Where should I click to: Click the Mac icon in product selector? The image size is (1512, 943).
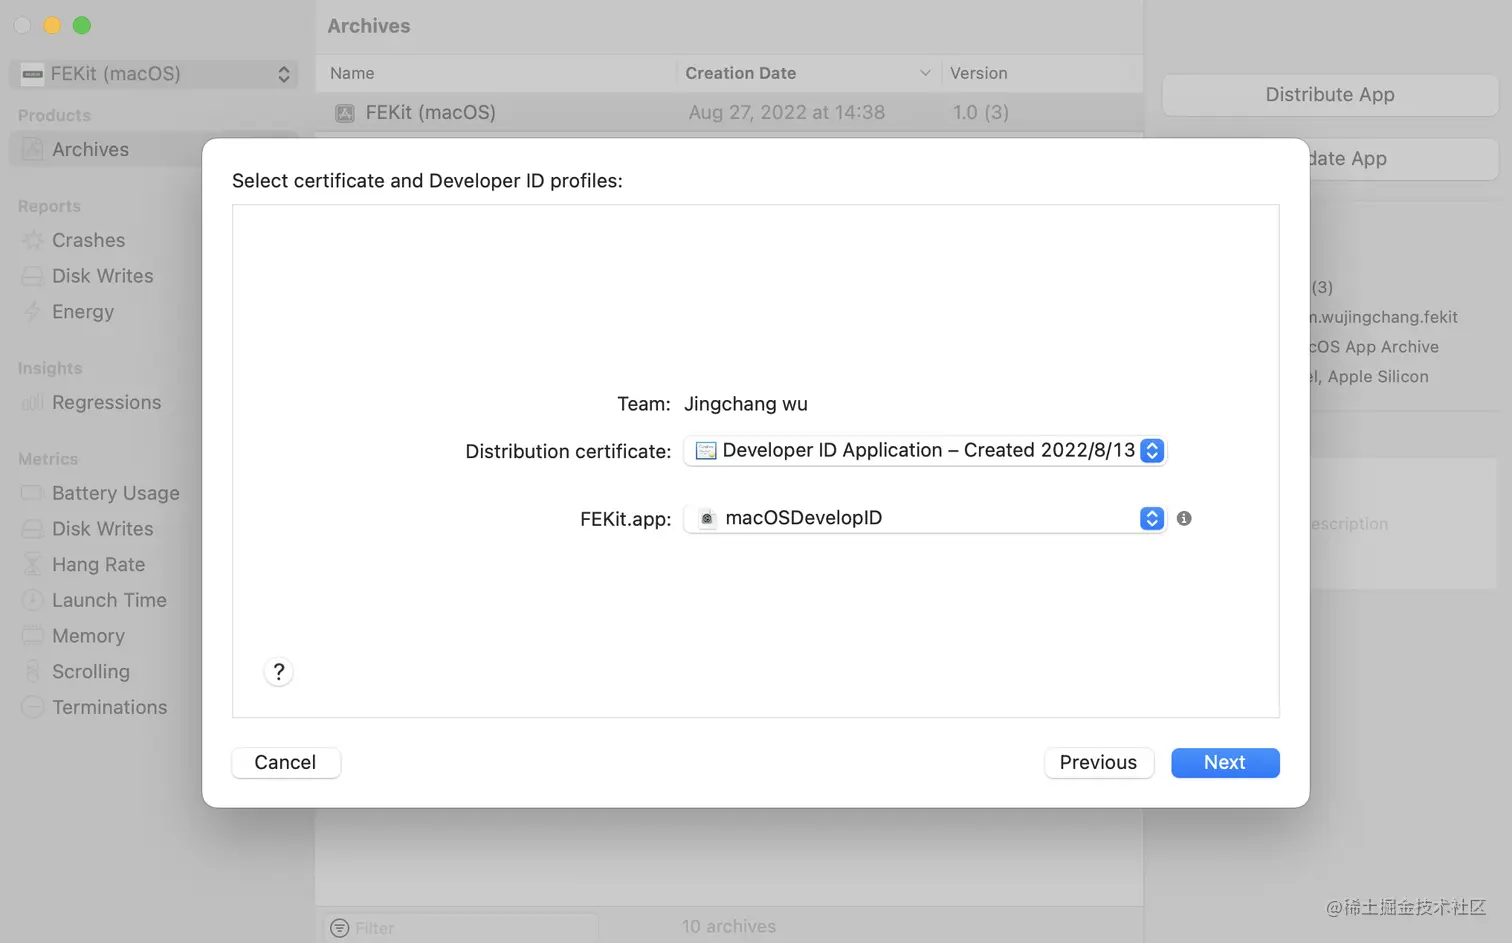[32, 74]
